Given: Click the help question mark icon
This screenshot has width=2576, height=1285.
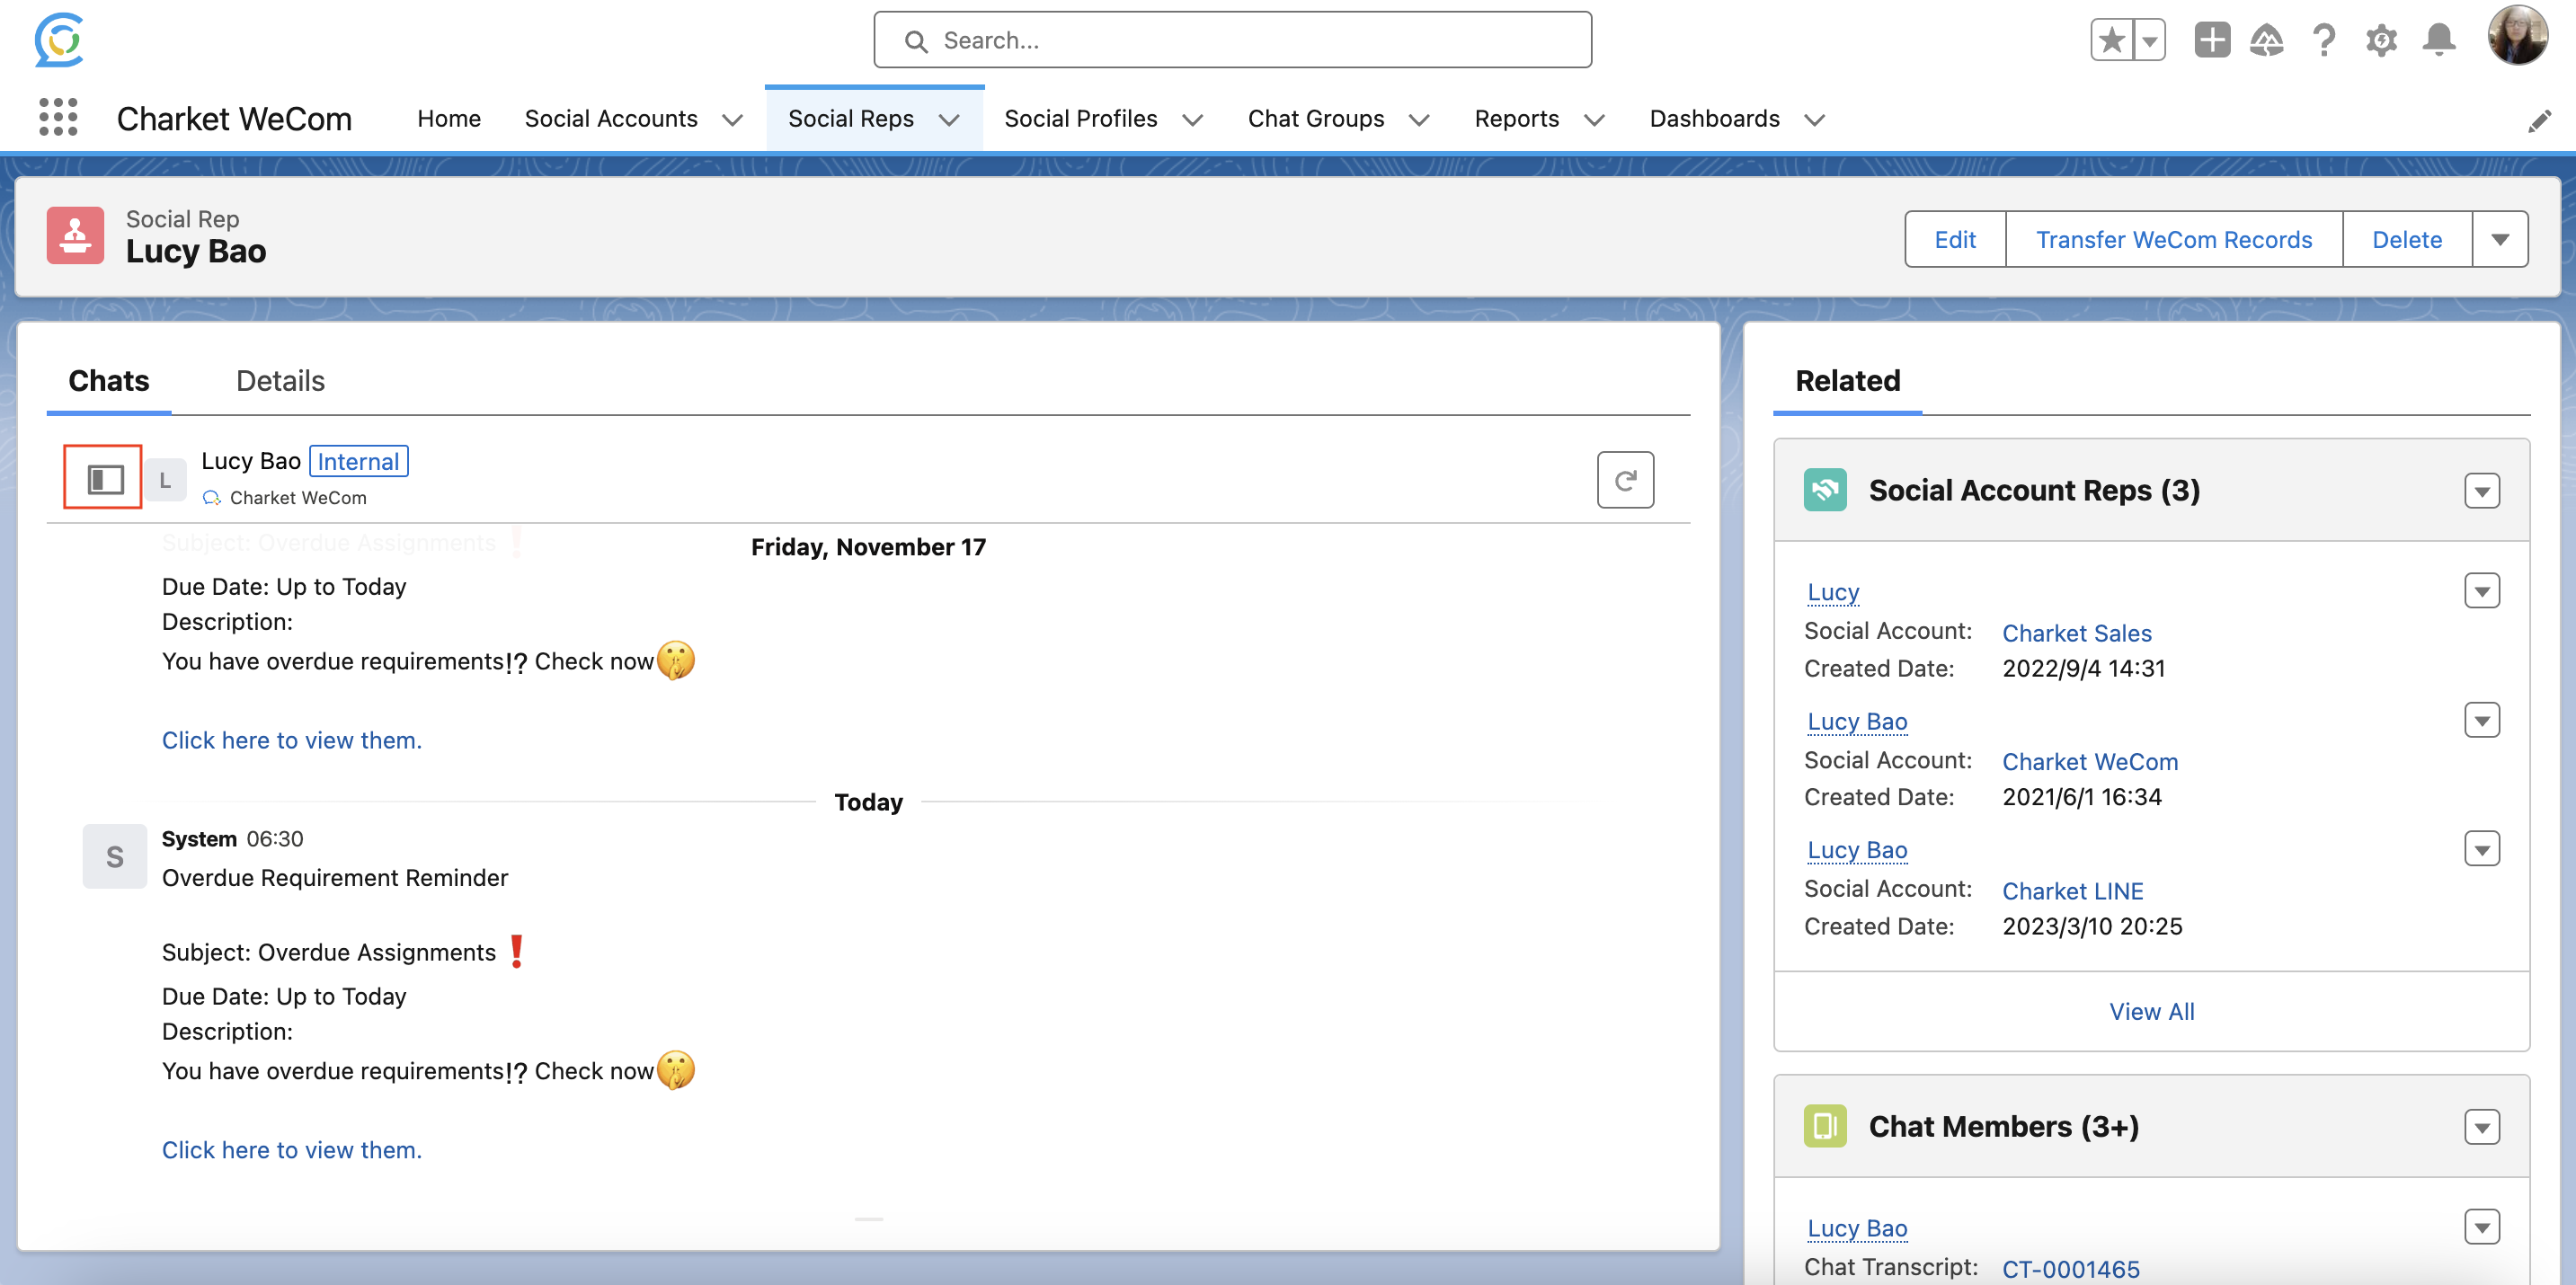Looking at the screenshot, I should point(2323,40).
